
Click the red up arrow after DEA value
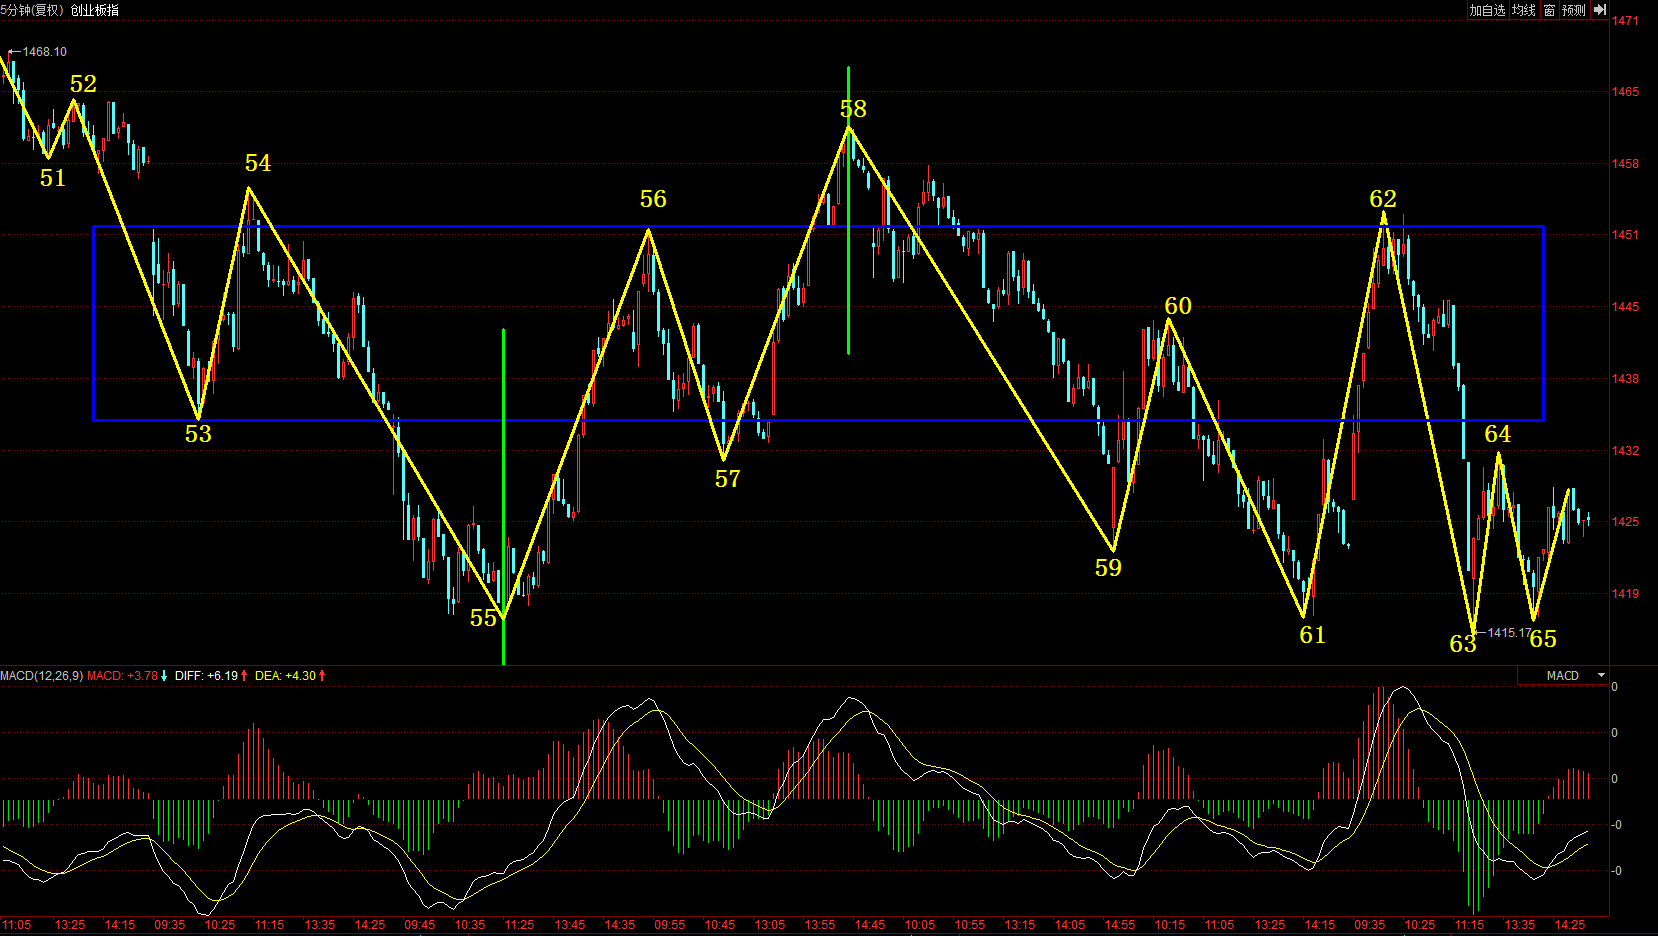click(322, 676)
